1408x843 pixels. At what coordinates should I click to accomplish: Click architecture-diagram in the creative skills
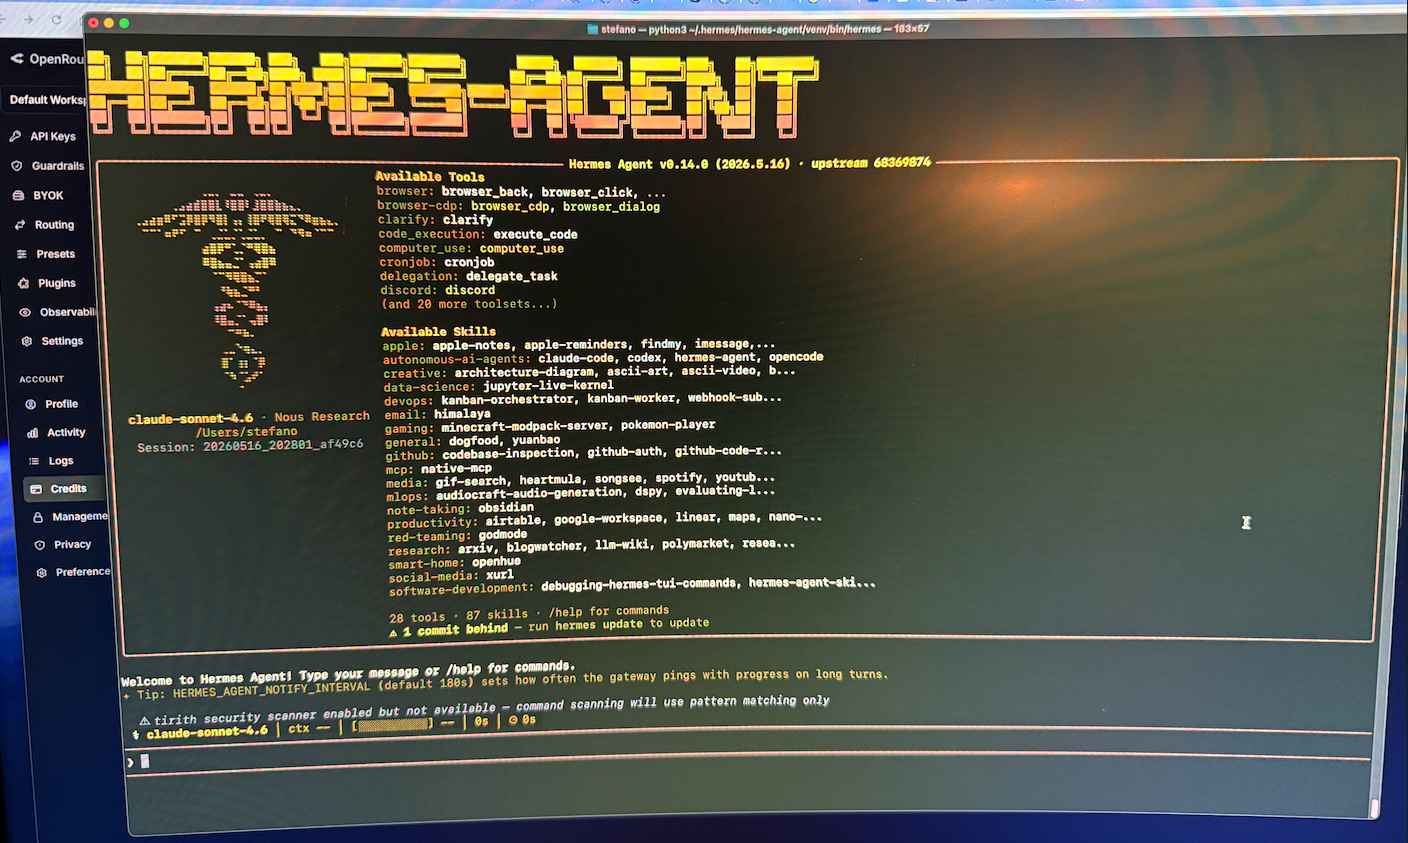[x=524, y=372]
